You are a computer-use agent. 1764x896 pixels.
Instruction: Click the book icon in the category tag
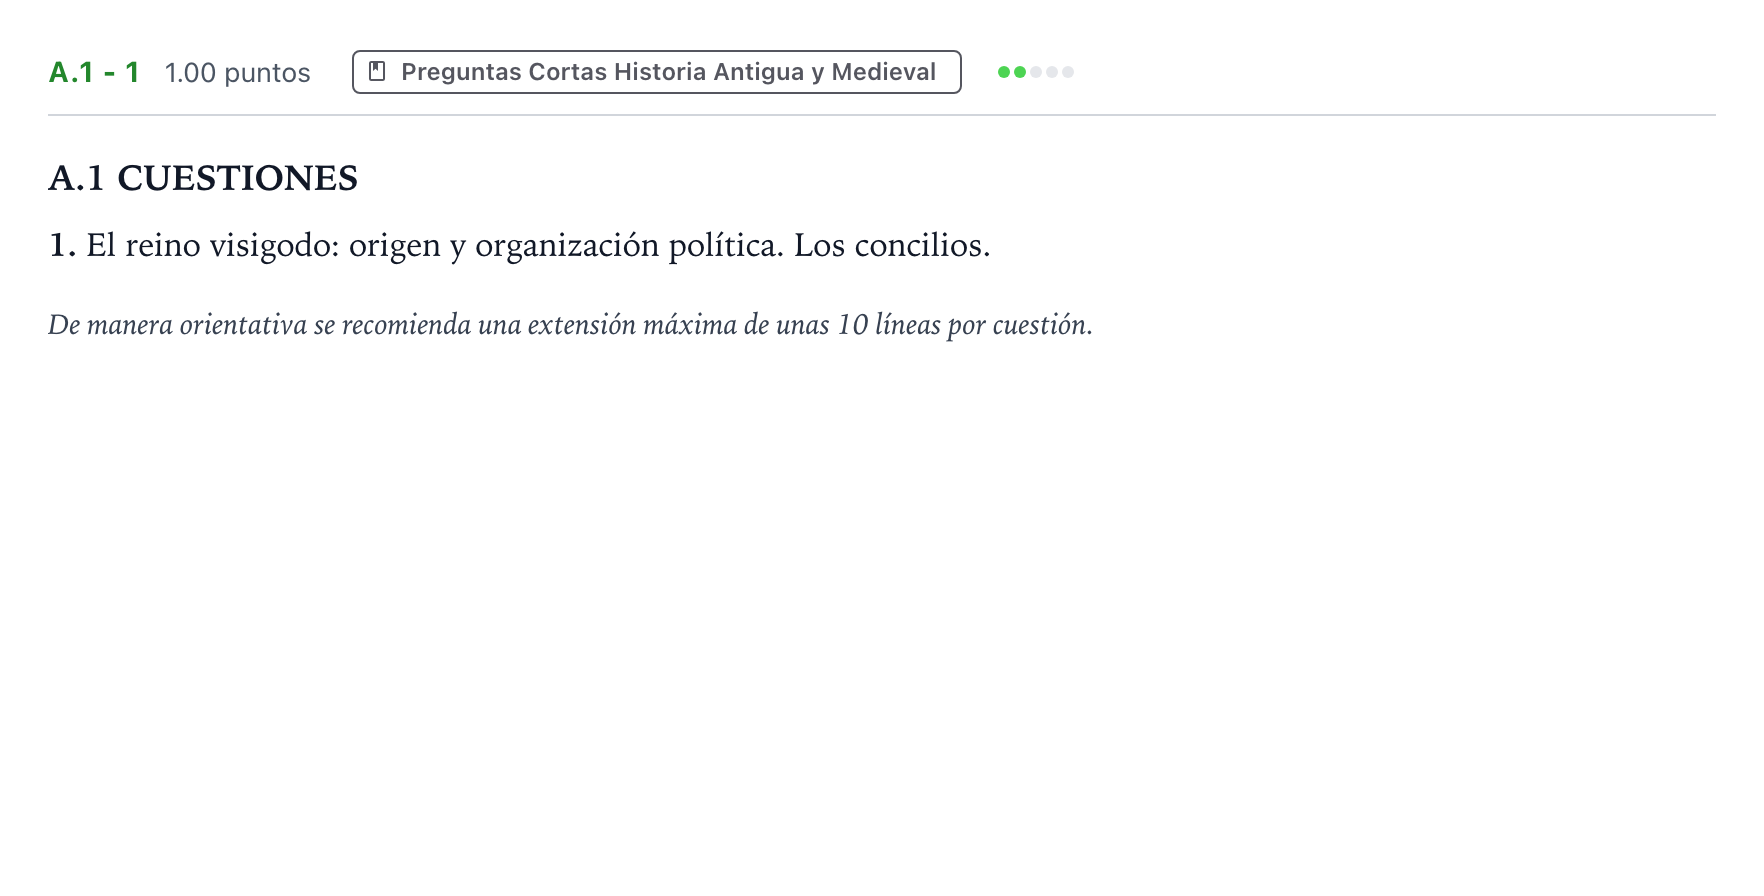click(377, 72)
